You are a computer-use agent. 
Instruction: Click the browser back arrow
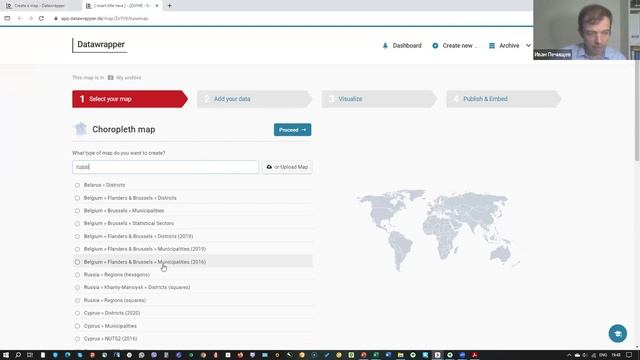[x=20, y=18]
